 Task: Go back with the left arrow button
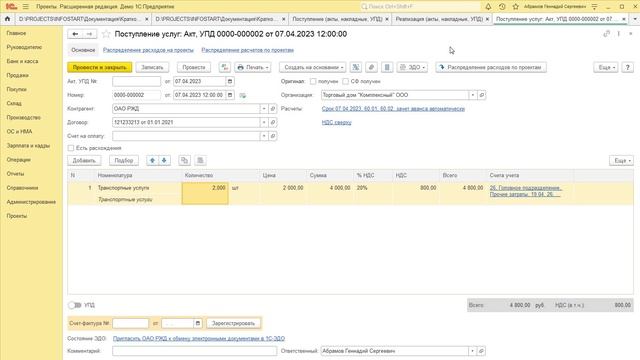pyautogui.click(x=75, y=34)
